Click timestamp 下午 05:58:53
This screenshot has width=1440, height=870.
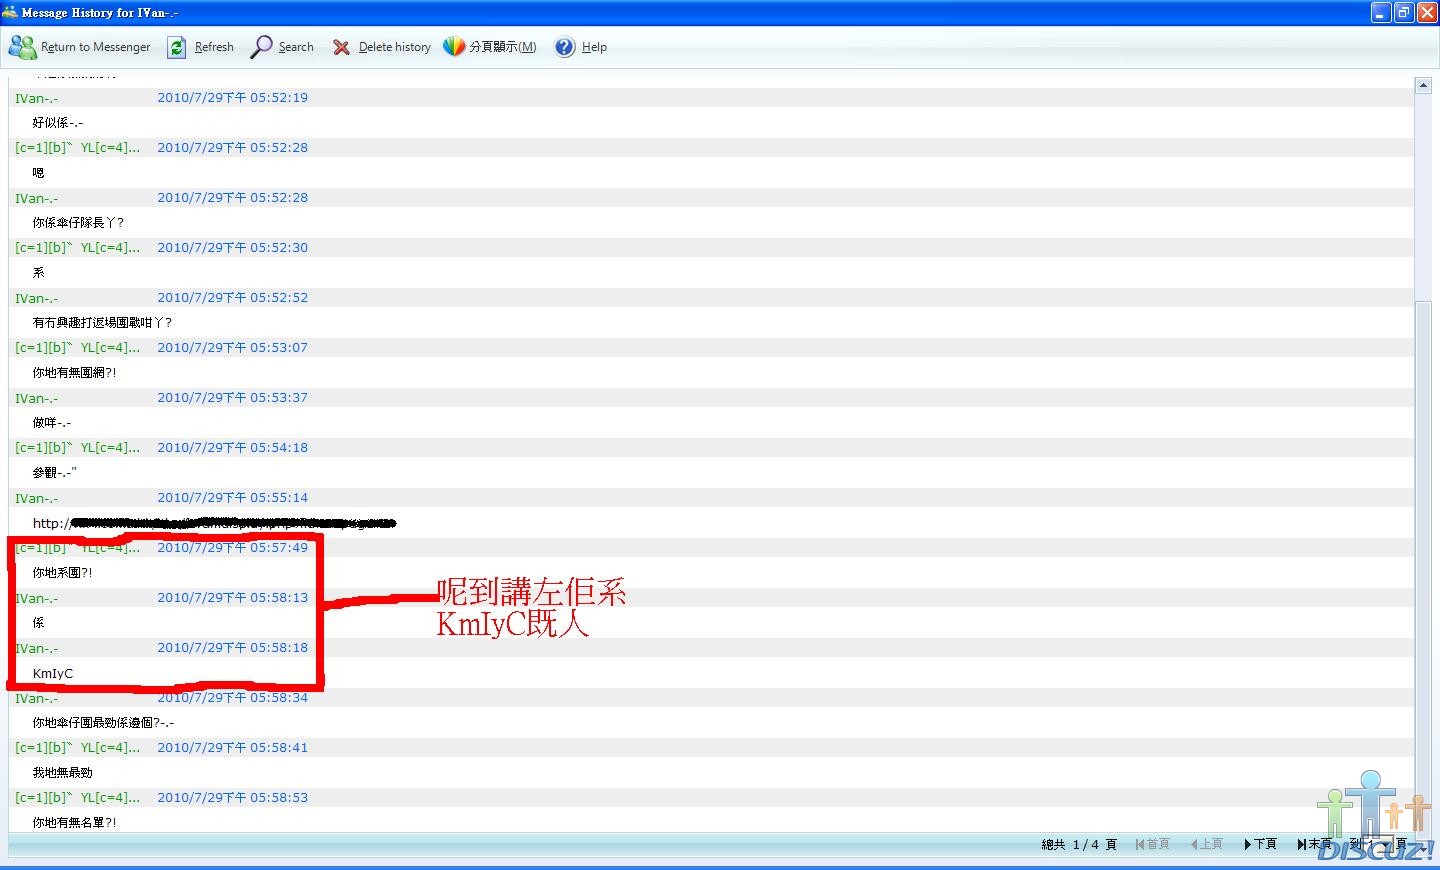click(232, 798)
